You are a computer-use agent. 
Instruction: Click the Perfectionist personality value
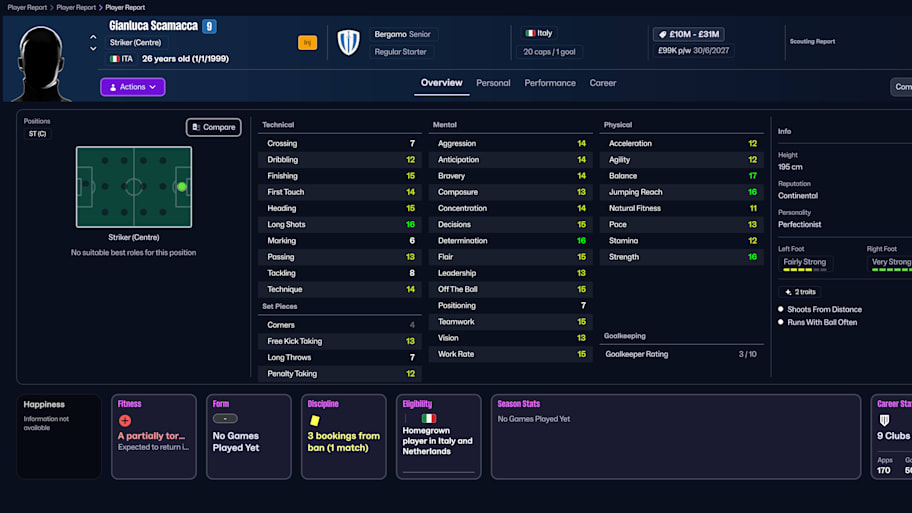click(x=800, y=225)
